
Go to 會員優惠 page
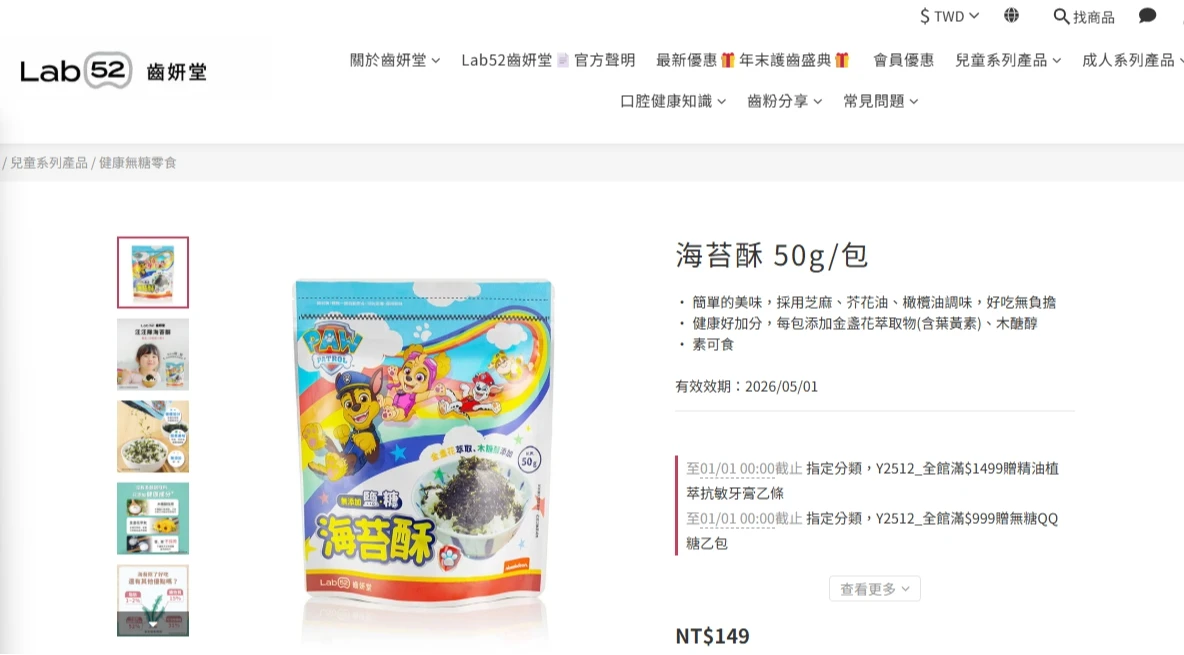(x=903, y=60)
